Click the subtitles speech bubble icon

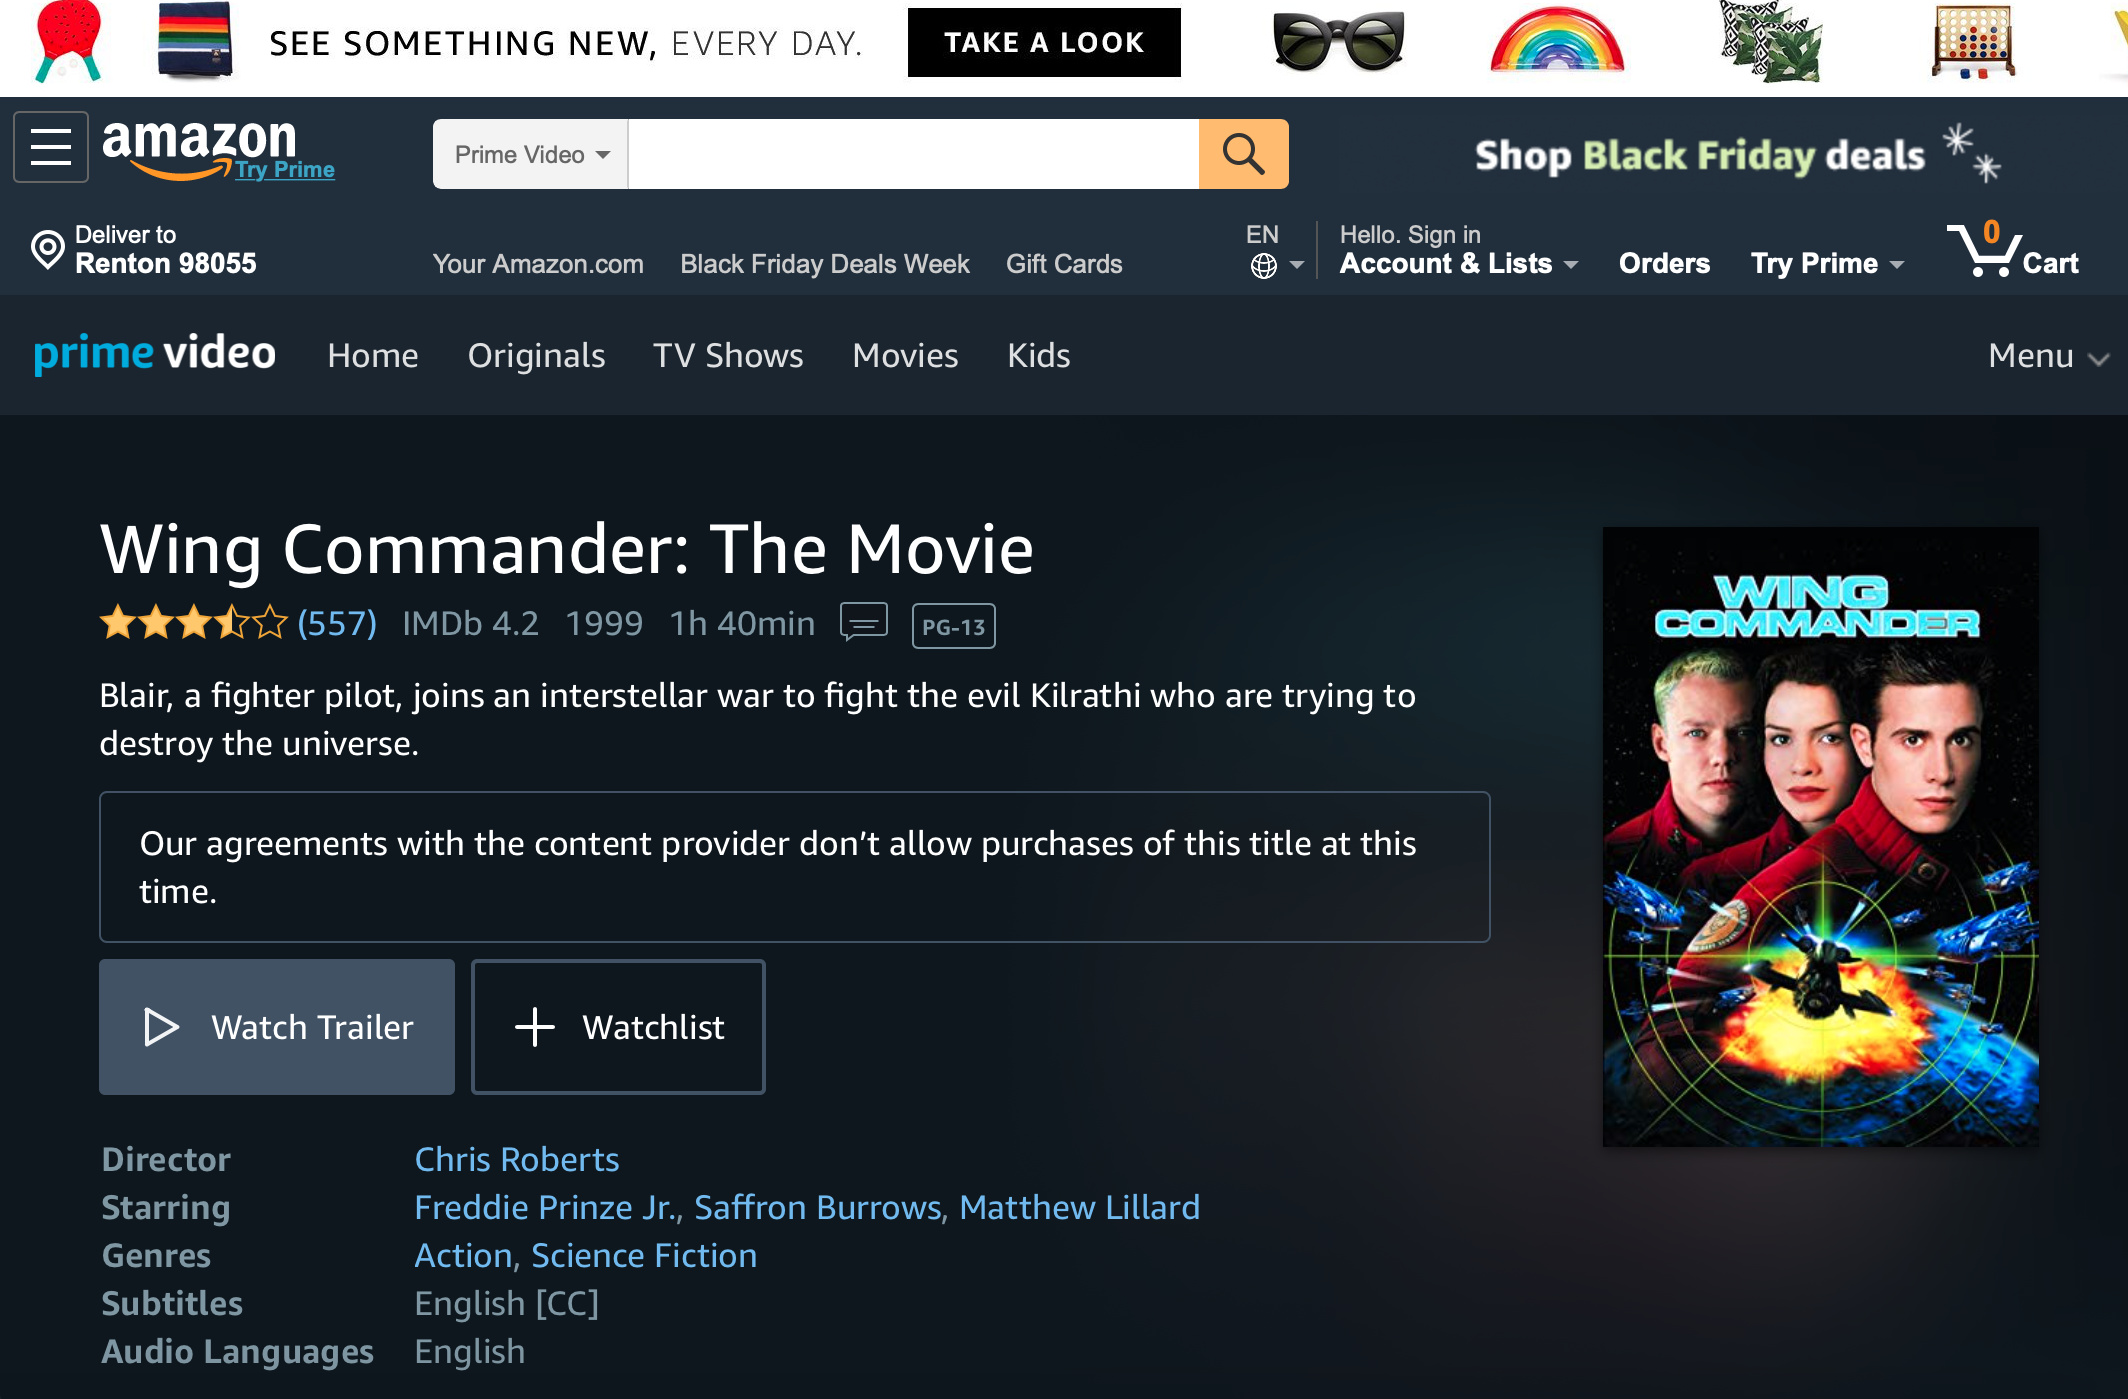click(x=863, y=623)
